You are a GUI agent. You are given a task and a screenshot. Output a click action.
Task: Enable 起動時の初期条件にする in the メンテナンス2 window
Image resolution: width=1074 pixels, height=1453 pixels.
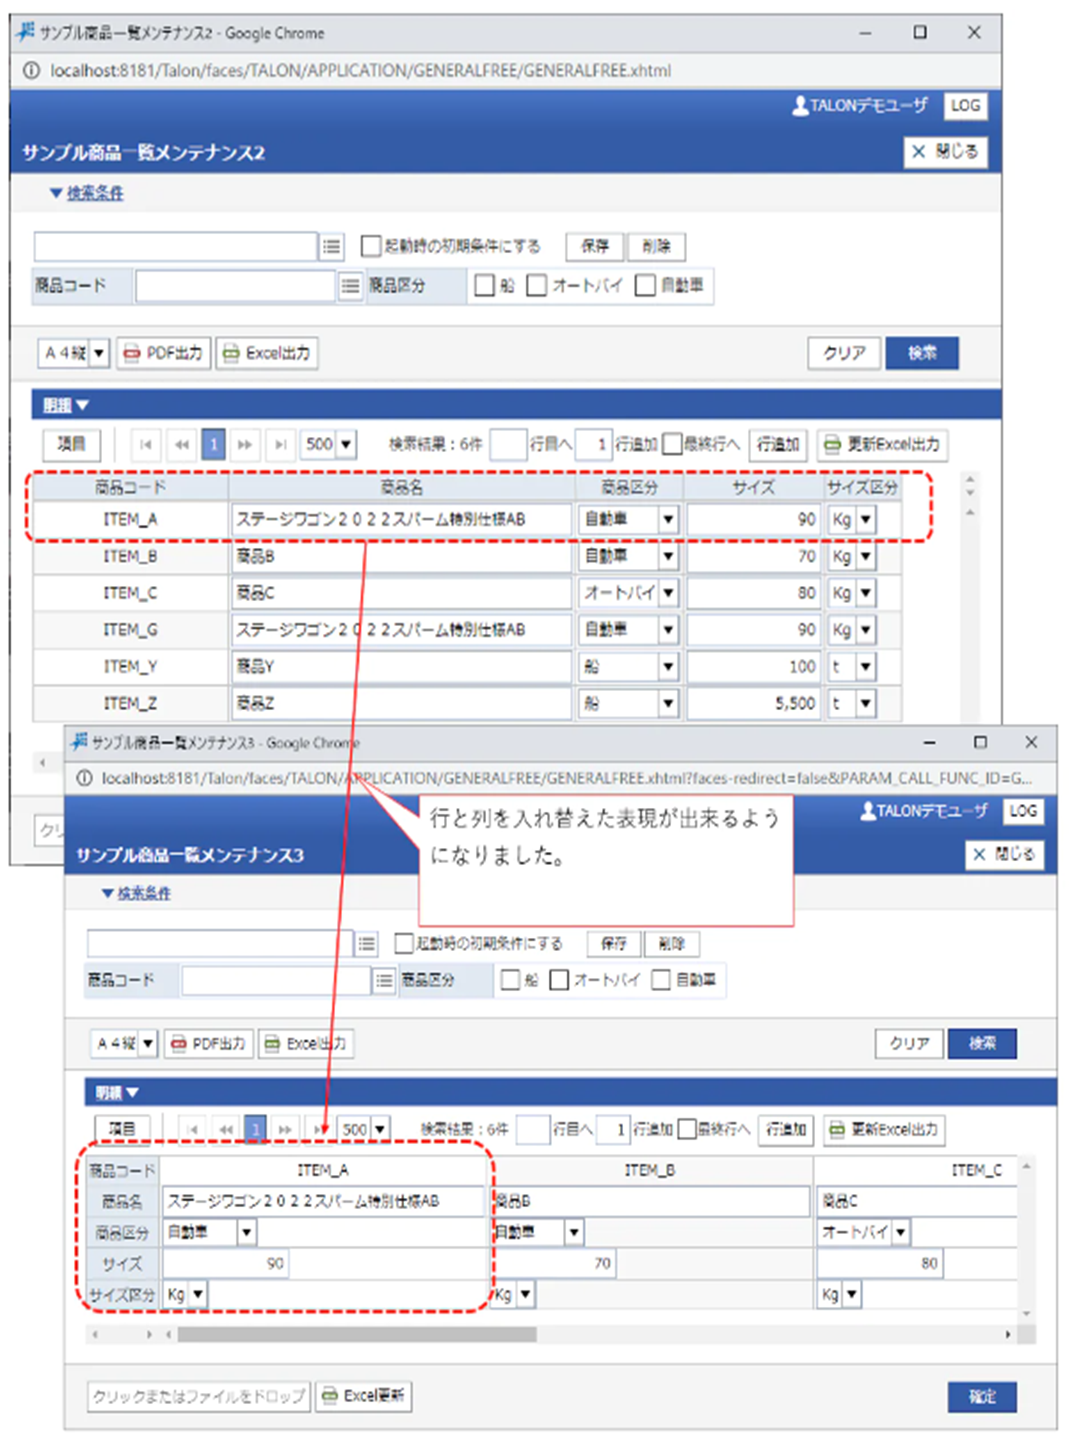pos(371,246)
